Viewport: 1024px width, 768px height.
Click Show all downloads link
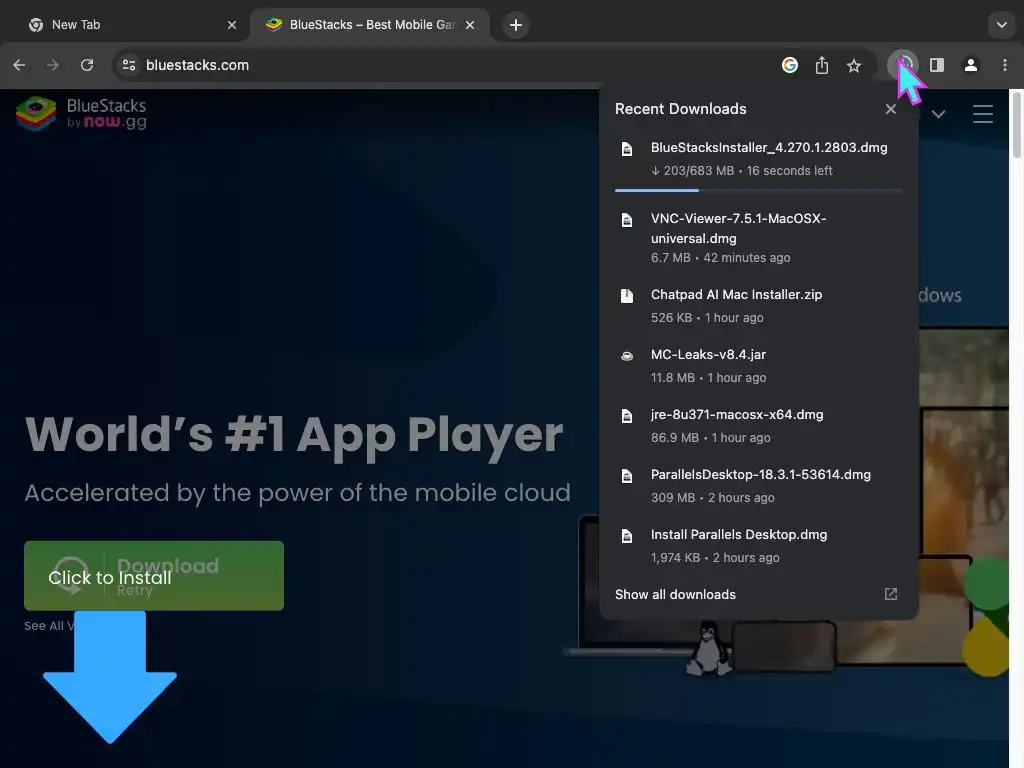[675, 594]
